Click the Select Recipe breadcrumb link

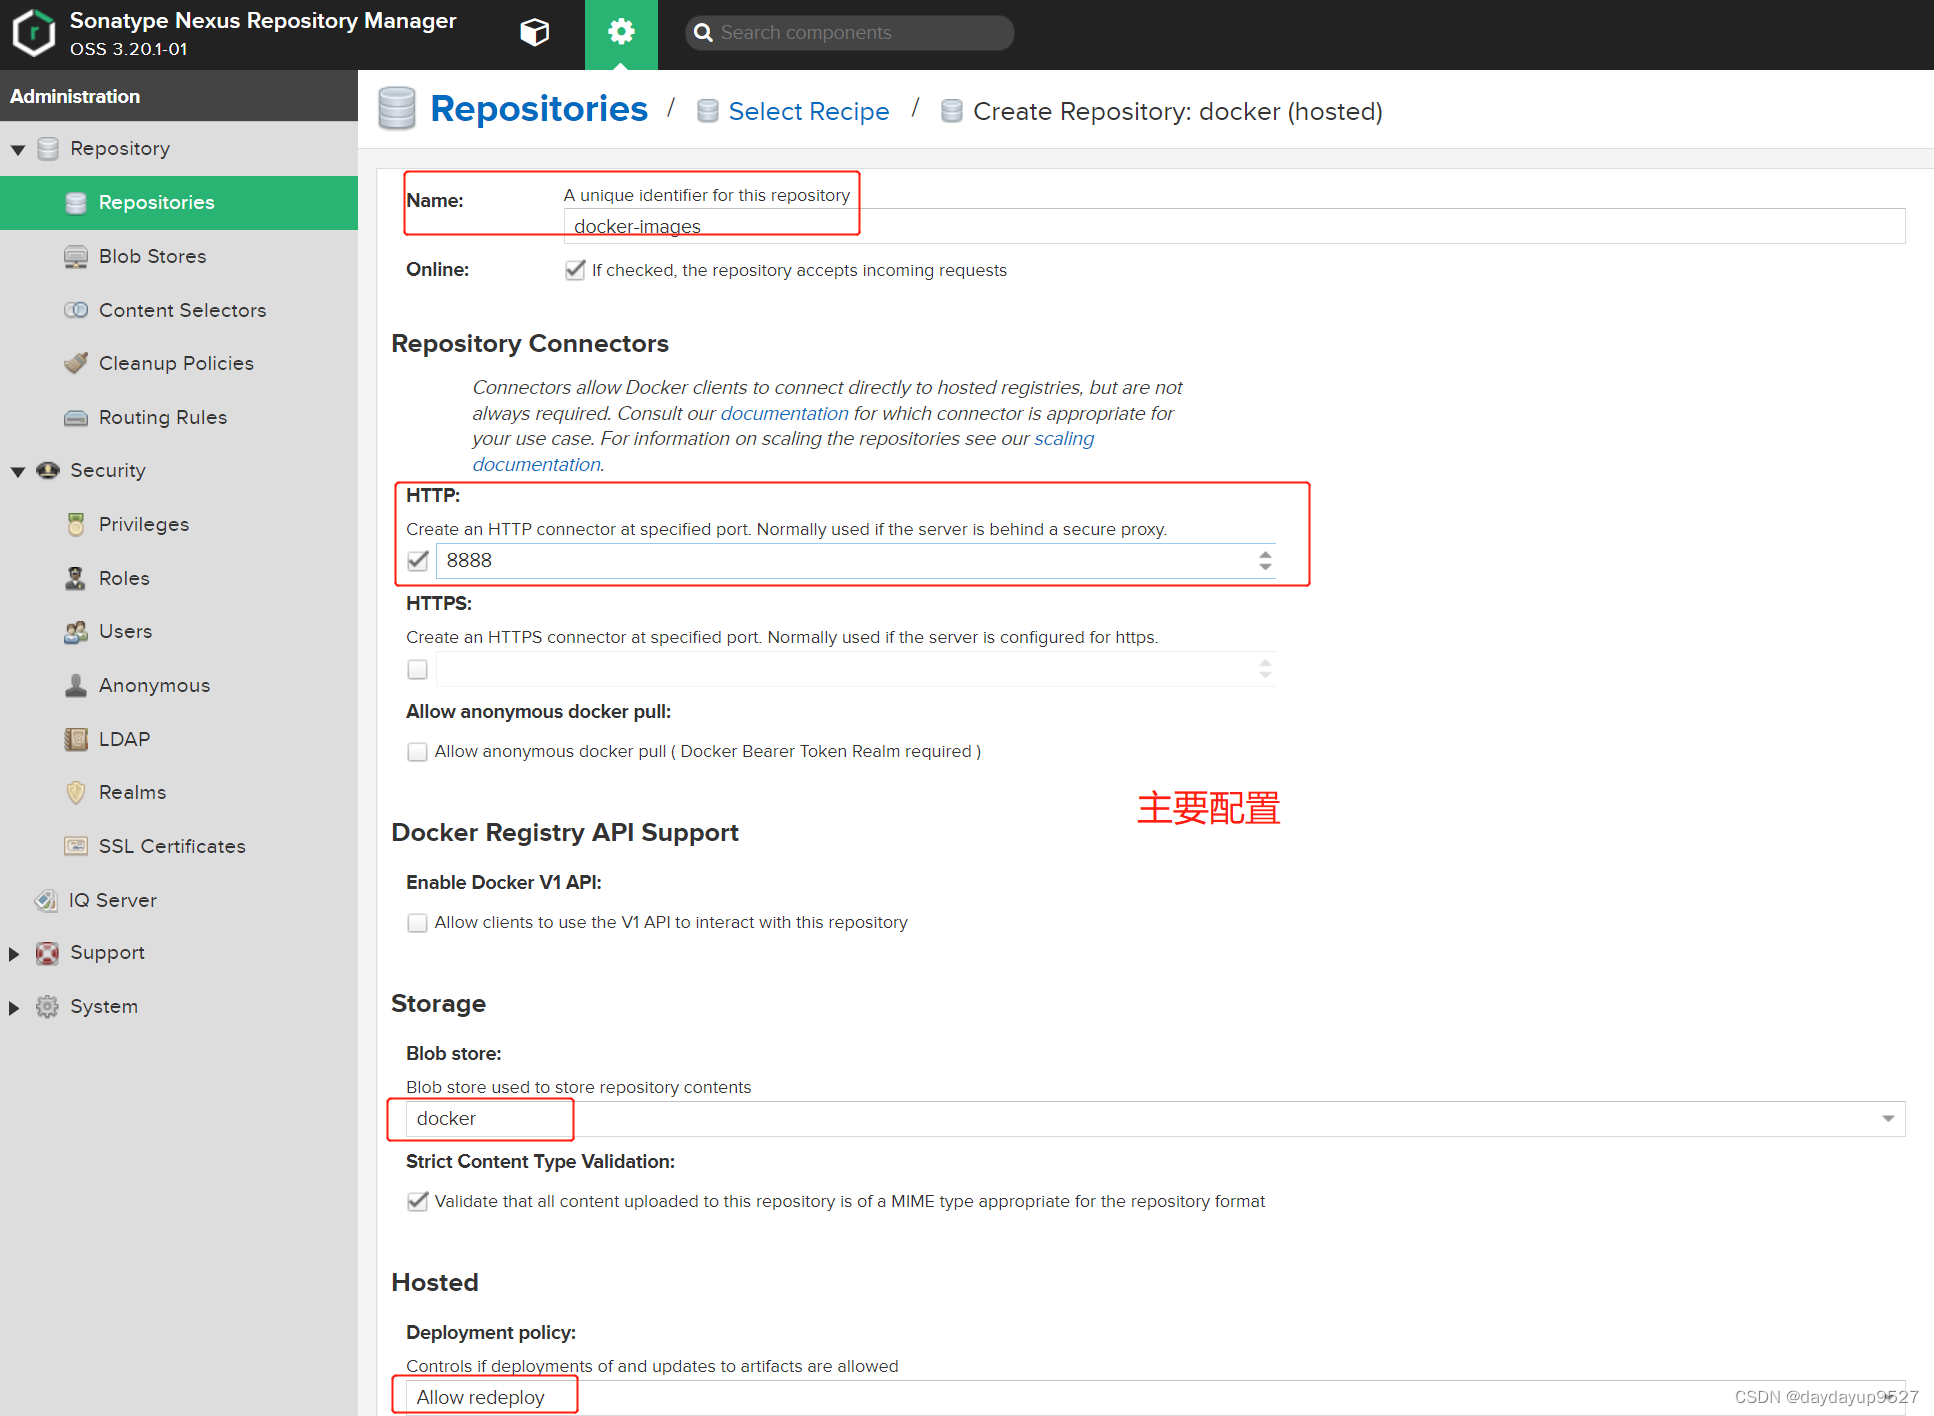pos(808,111)
